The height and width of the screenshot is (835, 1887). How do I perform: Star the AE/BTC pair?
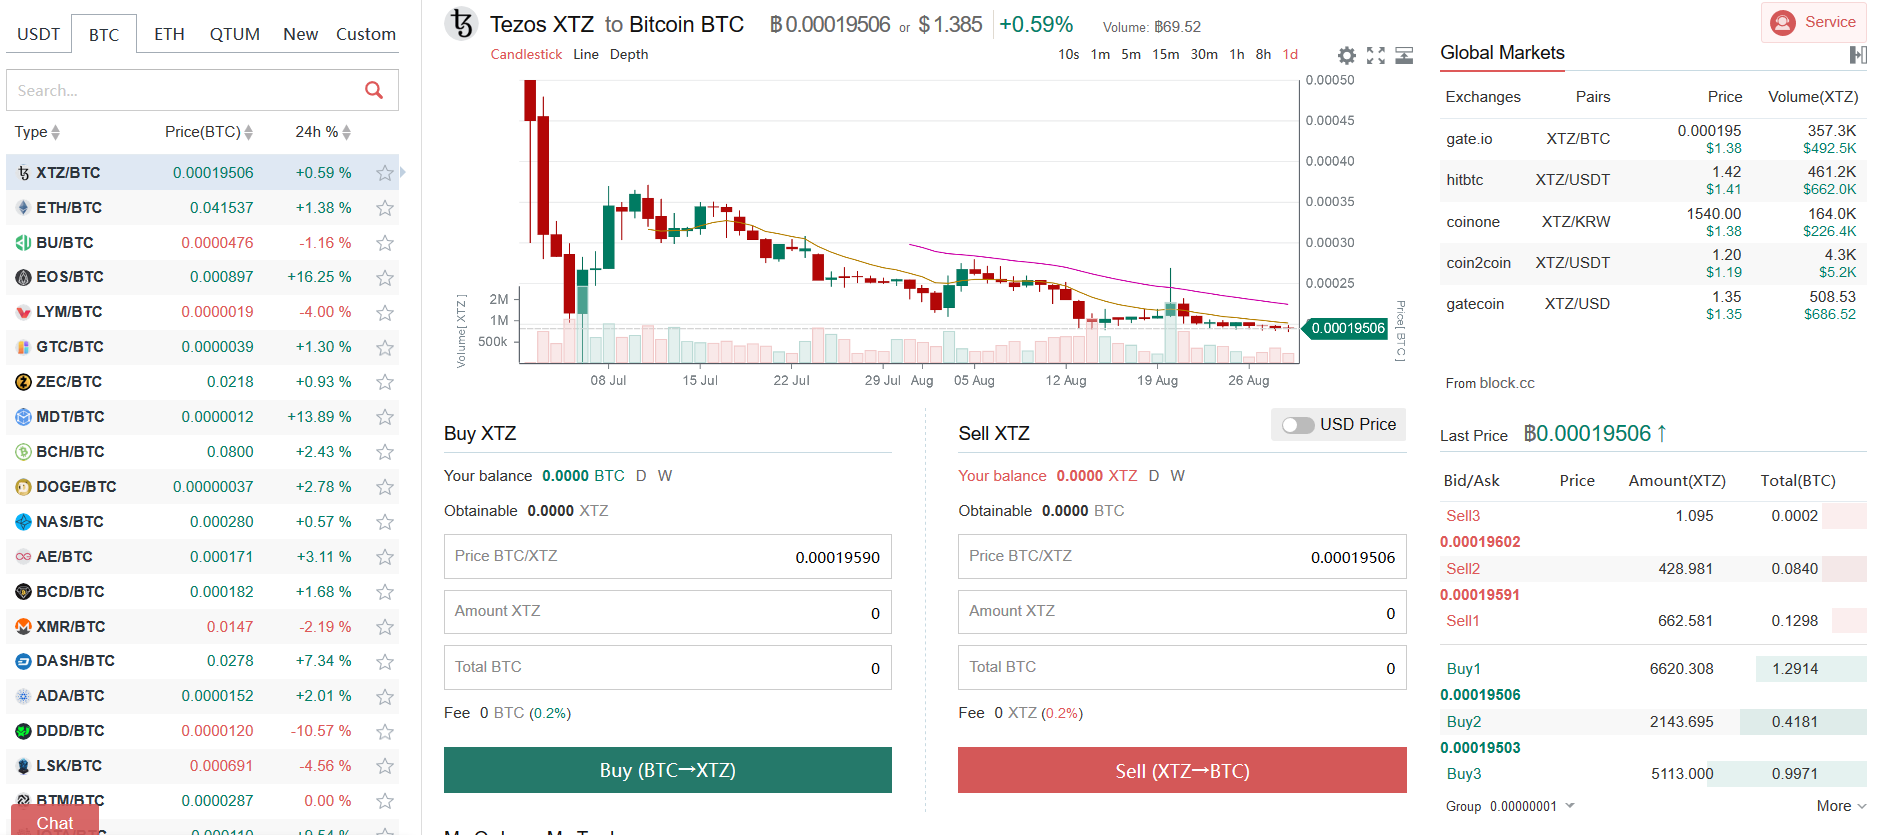tap(385, 557)
